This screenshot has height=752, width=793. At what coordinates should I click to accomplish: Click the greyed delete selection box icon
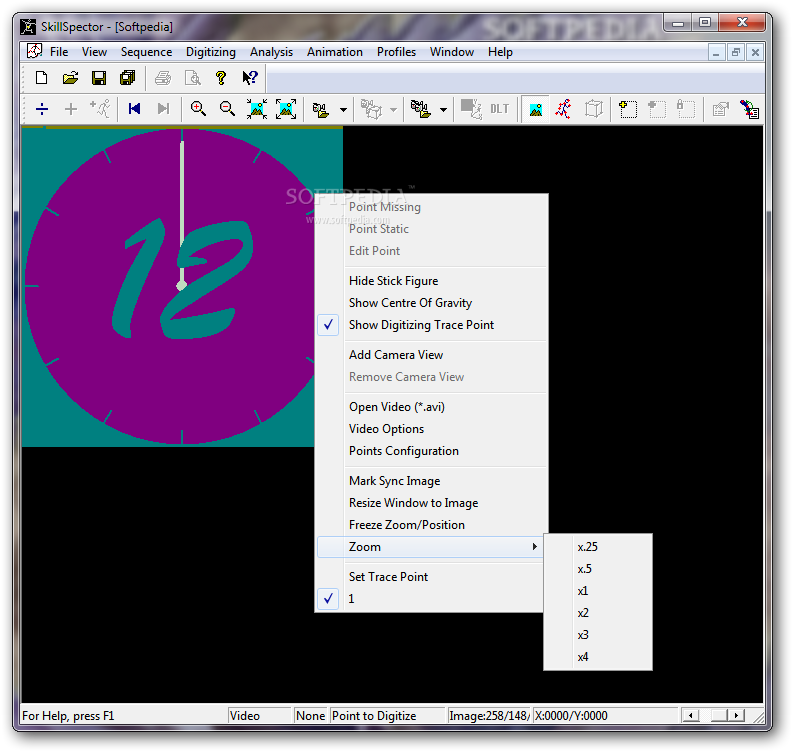coord(656,109)
